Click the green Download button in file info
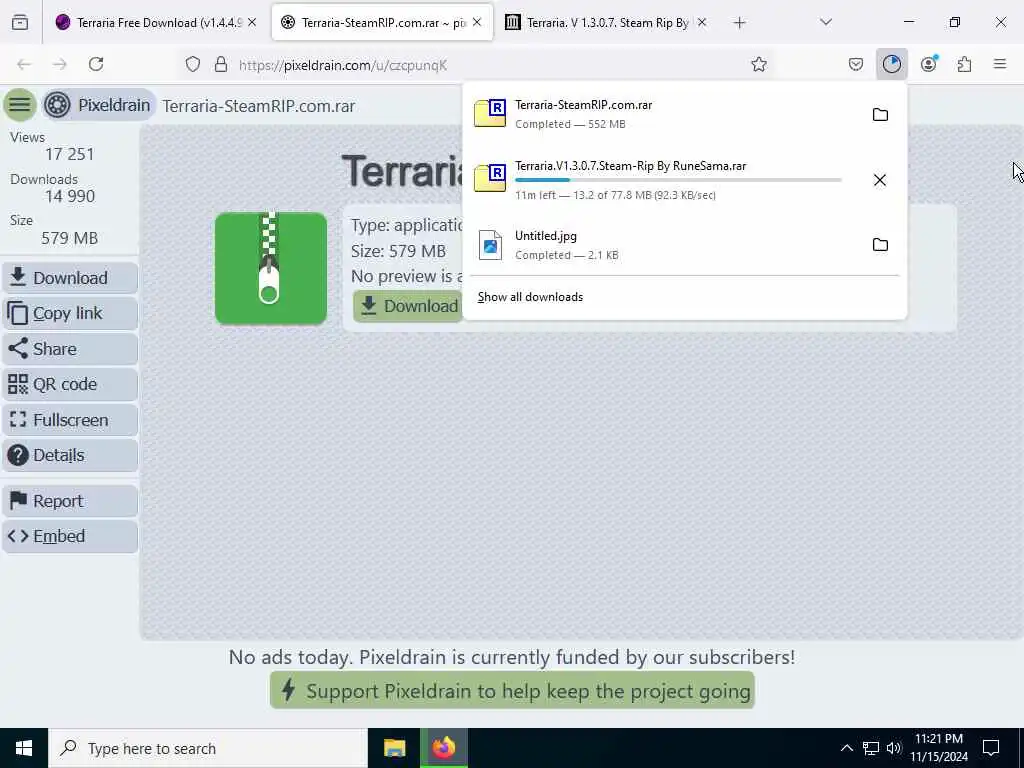Screen dimensions: 1024x768 pos(409,306)
